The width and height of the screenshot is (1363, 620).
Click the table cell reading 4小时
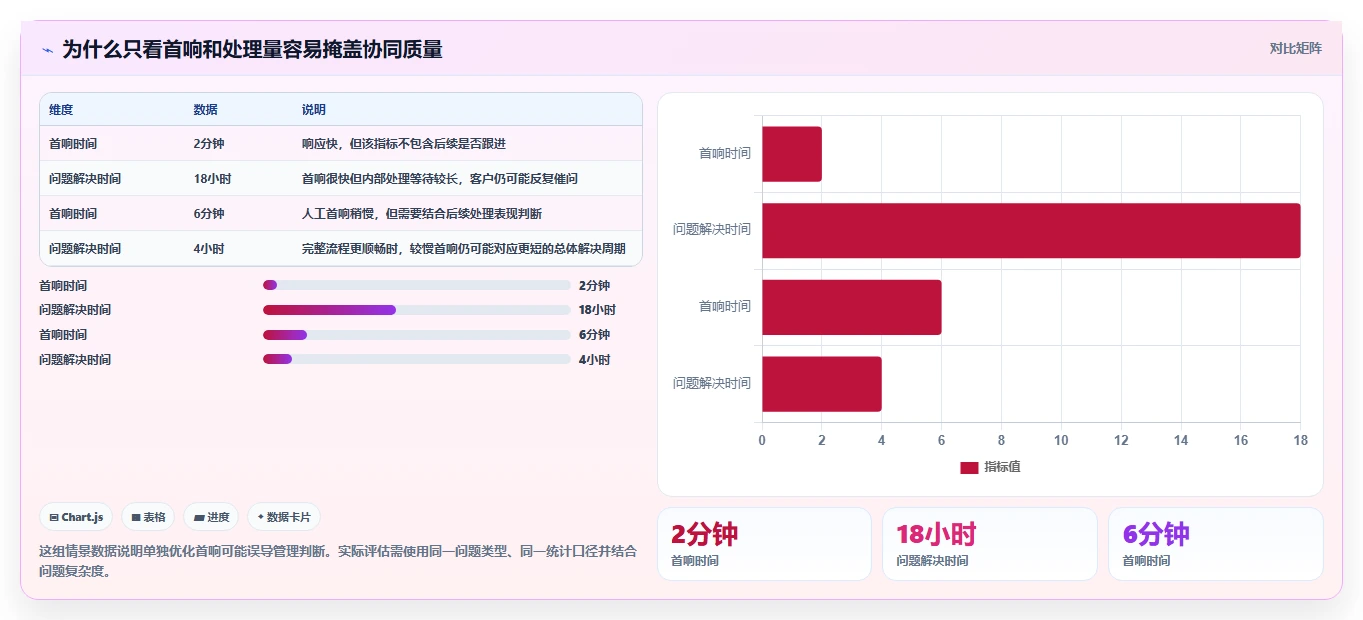pyautogui.click(x=209, y=249)
